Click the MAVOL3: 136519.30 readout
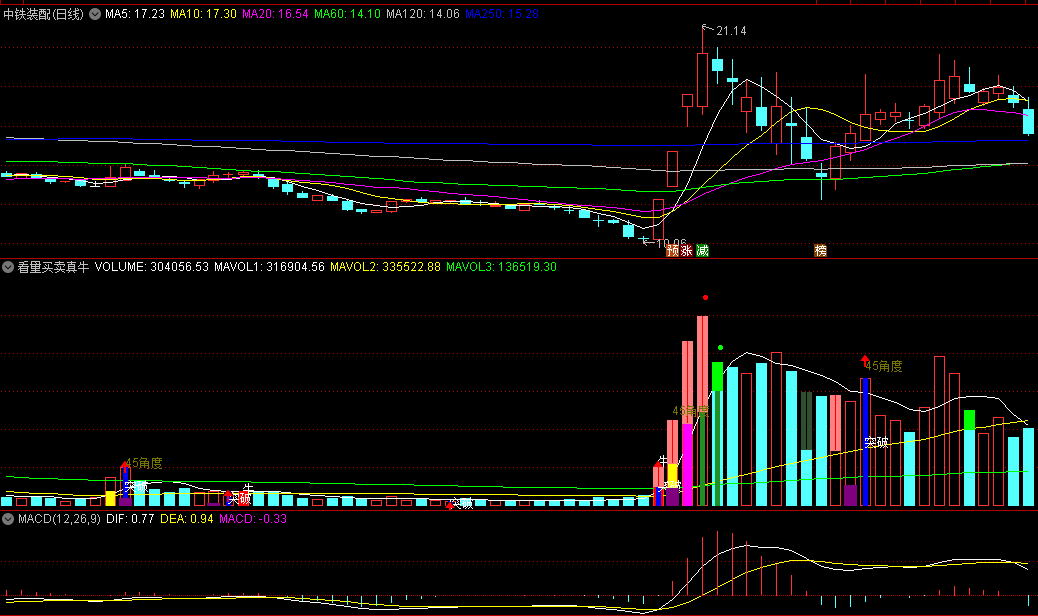1038x616 pixels. pos(501,267)
